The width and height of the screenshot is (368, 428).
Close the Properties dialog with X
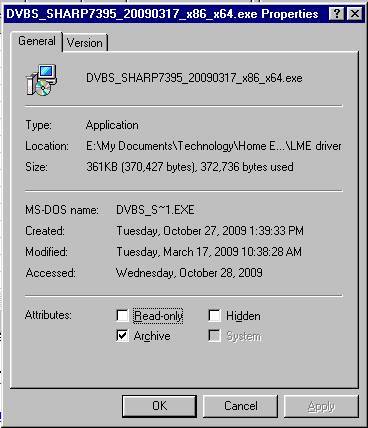click(355, 14)
